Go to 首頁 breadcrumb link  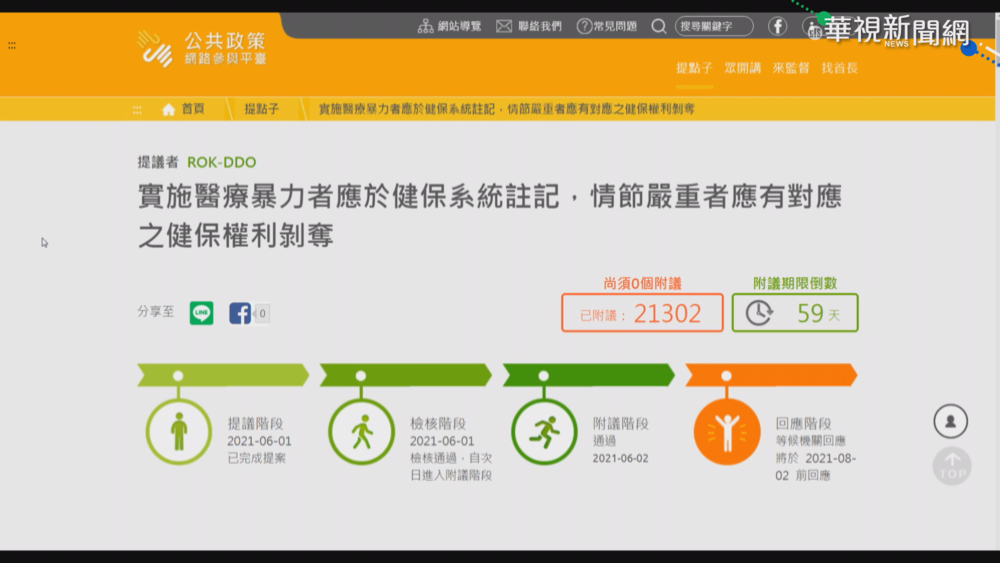click(193, 109)
